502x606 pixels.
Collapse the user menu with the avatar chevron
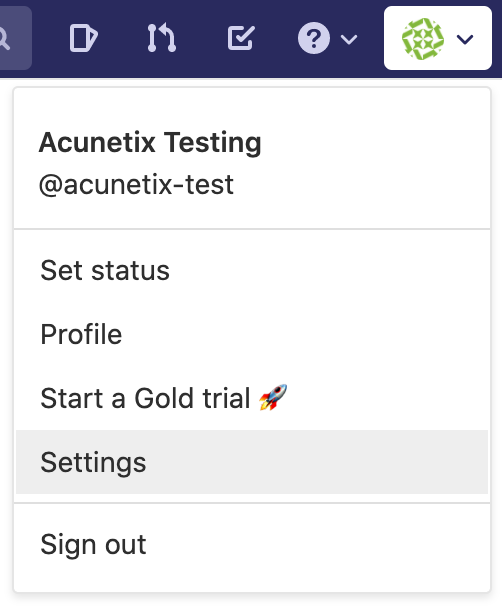[x=465, y=39]
